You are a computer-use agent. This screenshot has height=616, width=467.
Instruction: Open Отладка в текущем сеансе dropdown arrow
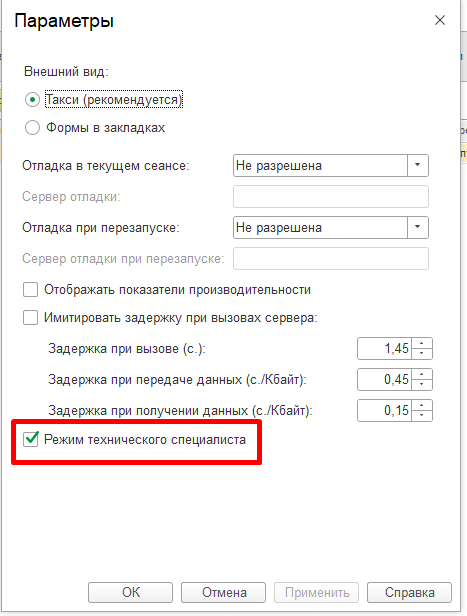418,165
